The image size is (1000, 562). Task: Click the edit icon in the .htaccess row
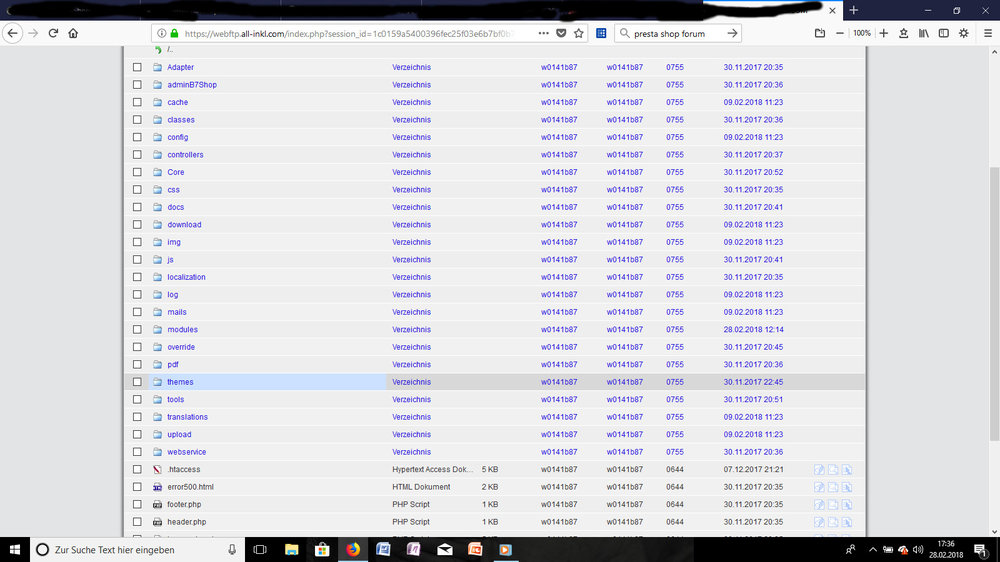pyautogui.click(x=820, y=470)
